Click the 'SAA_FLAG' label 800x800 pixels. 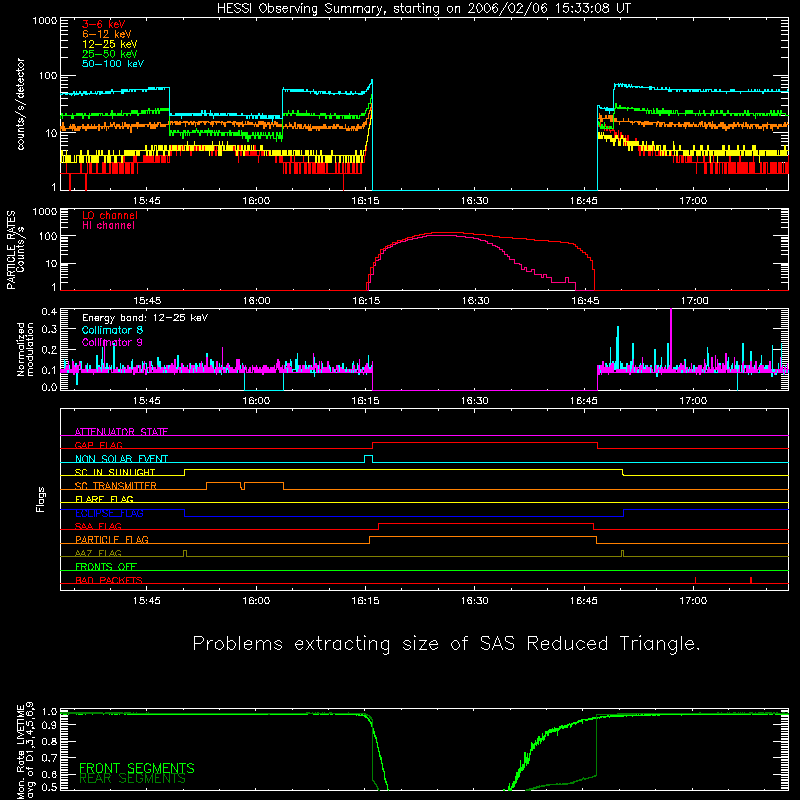tap(98, 526)
